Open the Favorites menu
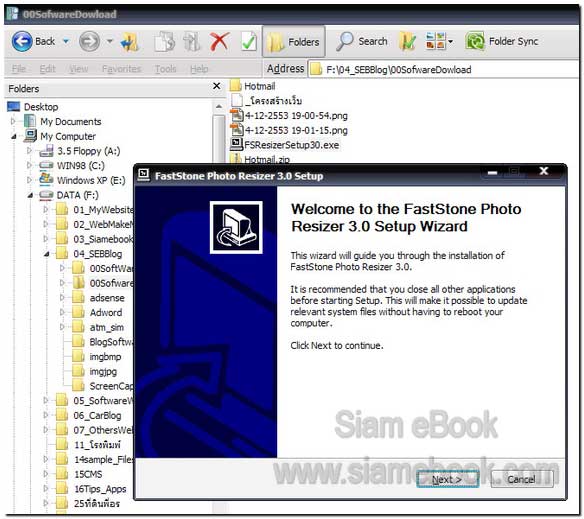 click(121, 69)
